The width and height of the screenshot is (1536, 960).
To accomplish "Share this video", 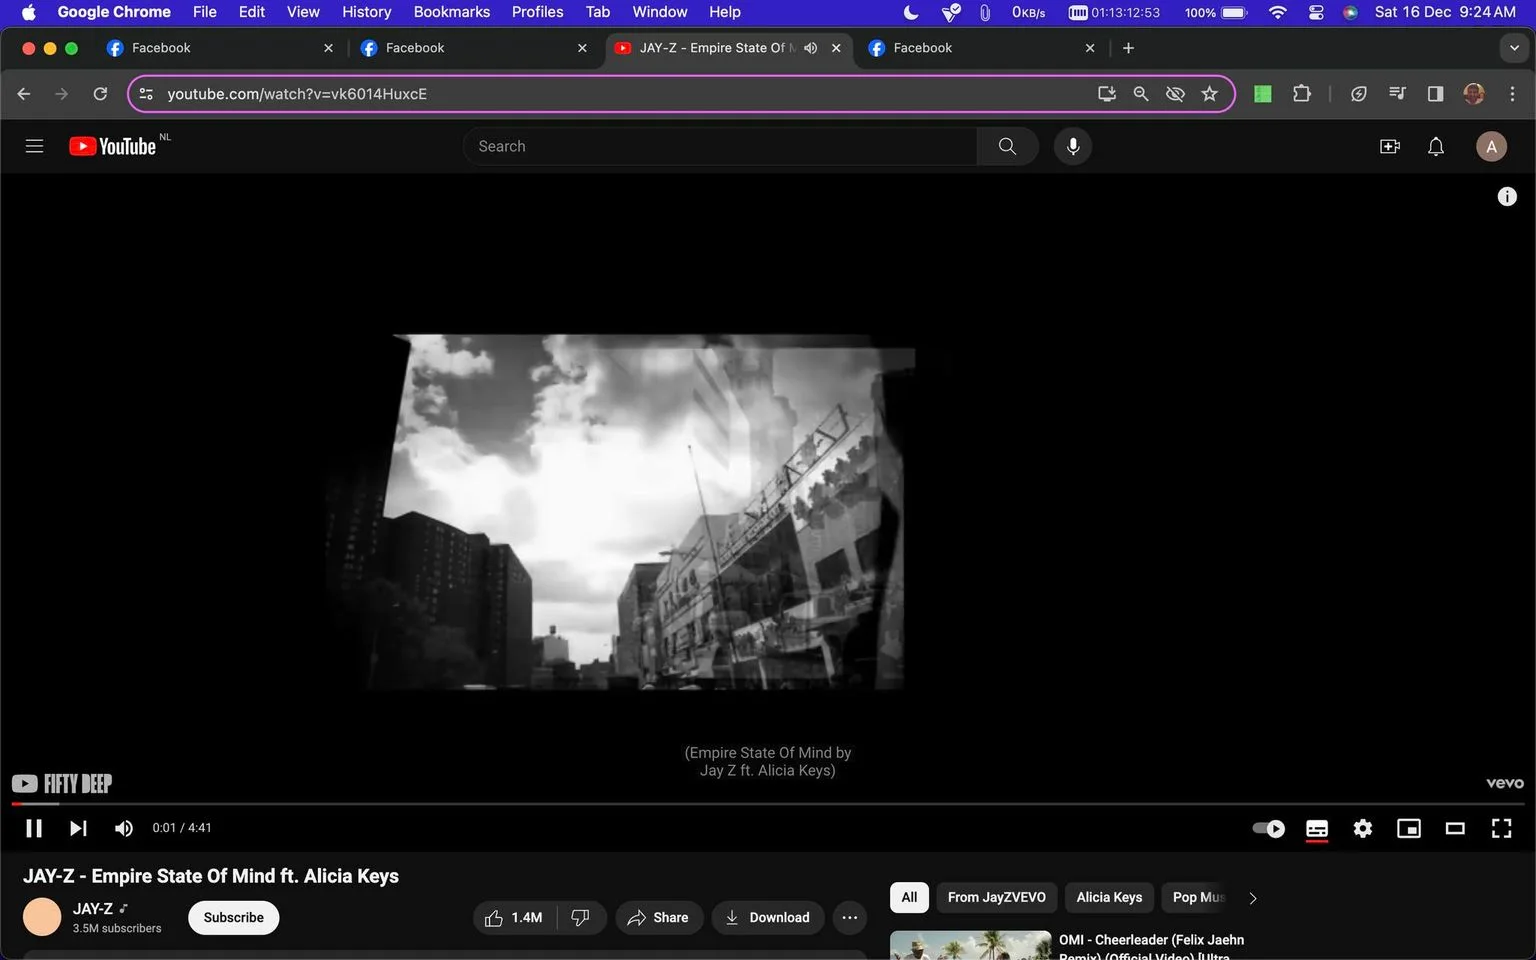I will coord(658,917).
